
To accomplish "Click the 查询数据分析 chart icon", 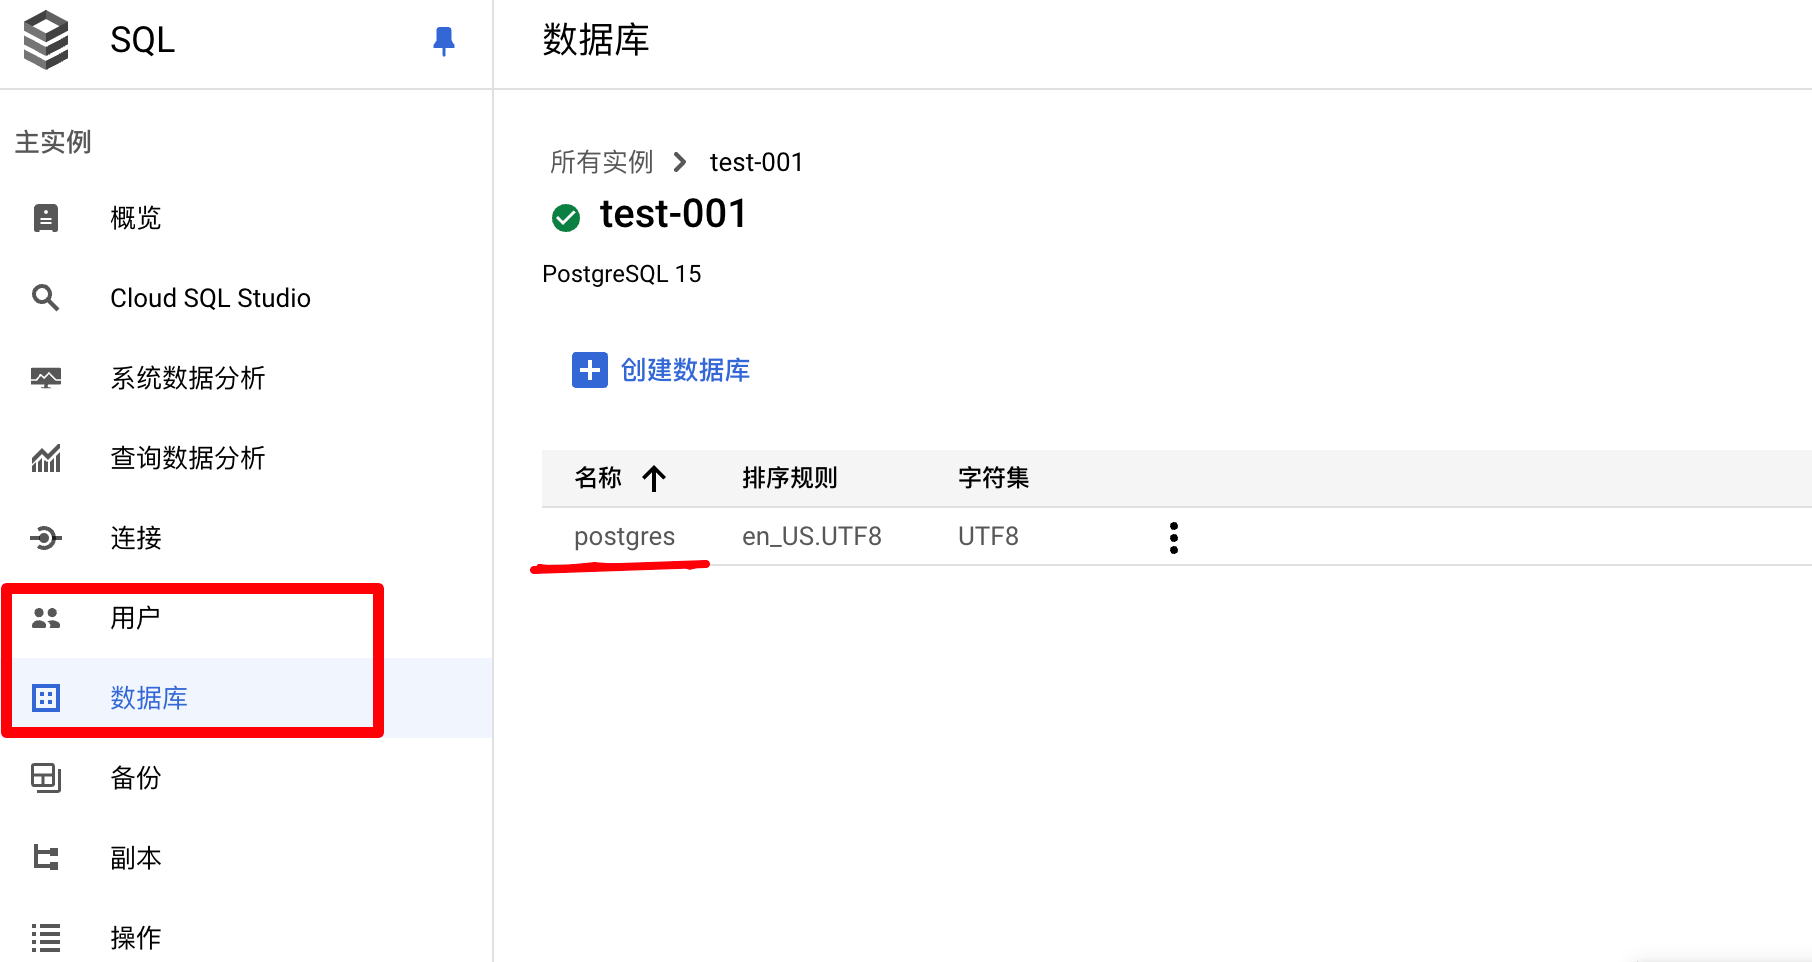I will [x=46, y=458].
